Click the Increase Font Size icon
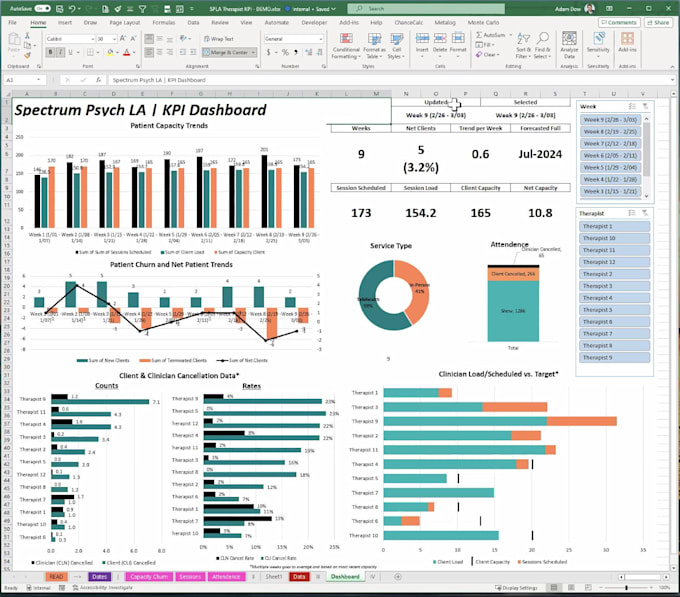 [x=123, y=39]
